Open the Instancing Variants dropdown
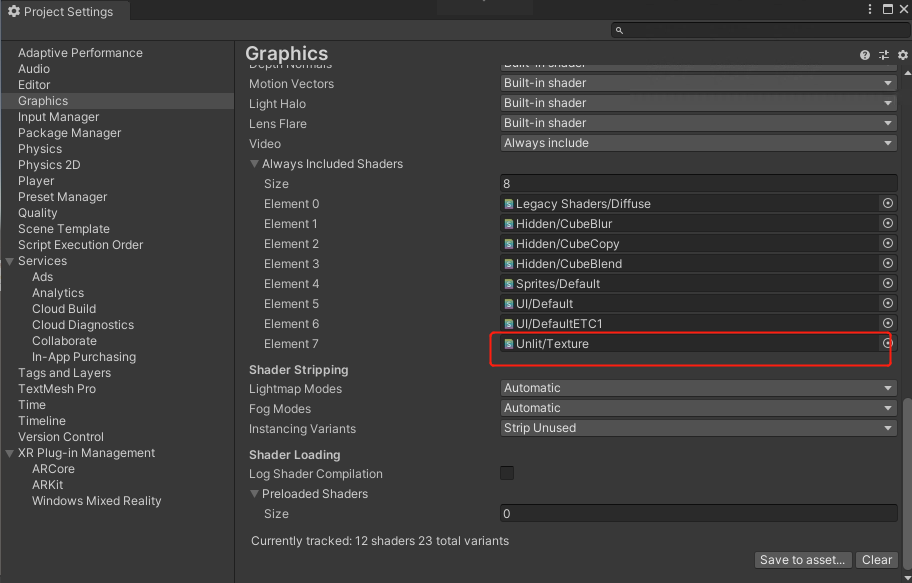Viewport: 912px width, 583px height. (x=698, y=428)
